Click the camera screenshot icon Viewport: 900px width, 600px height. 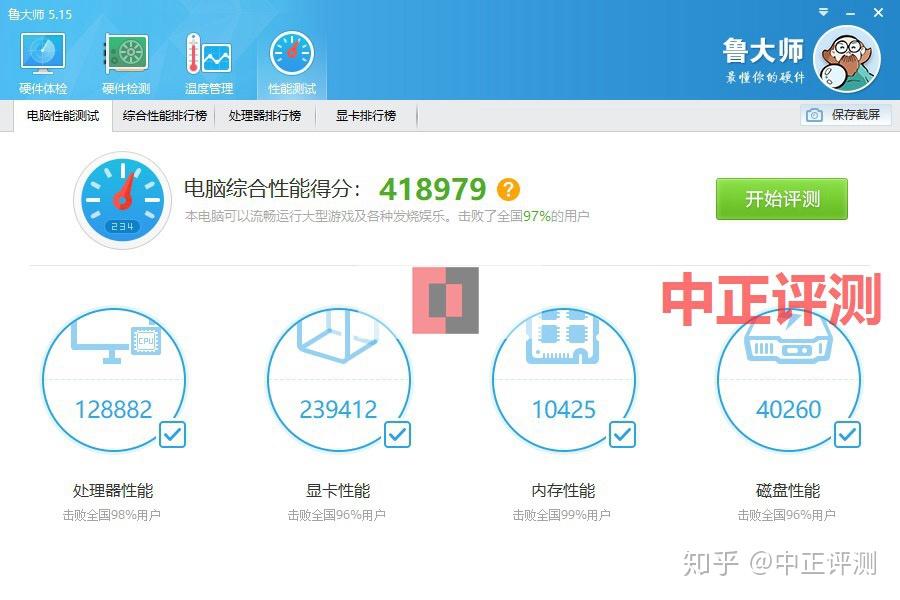814,115
